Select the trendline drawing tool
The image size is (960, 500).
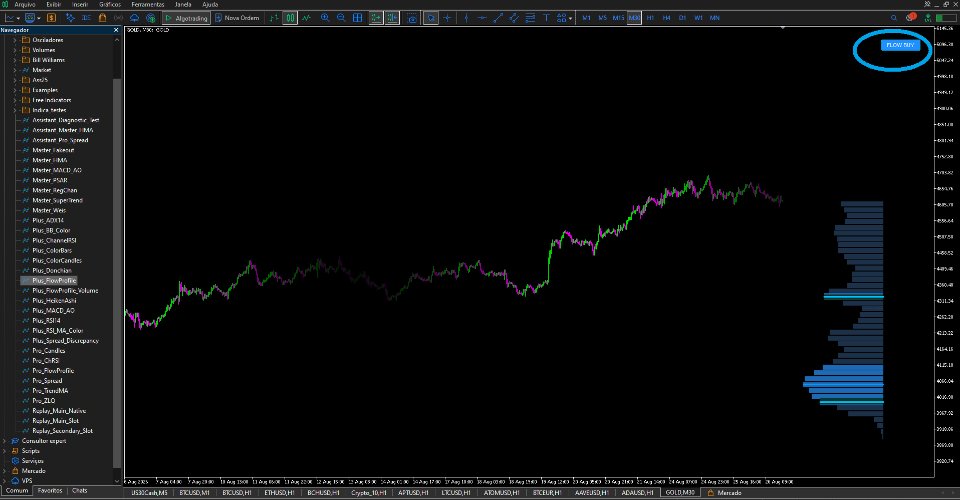498,18
